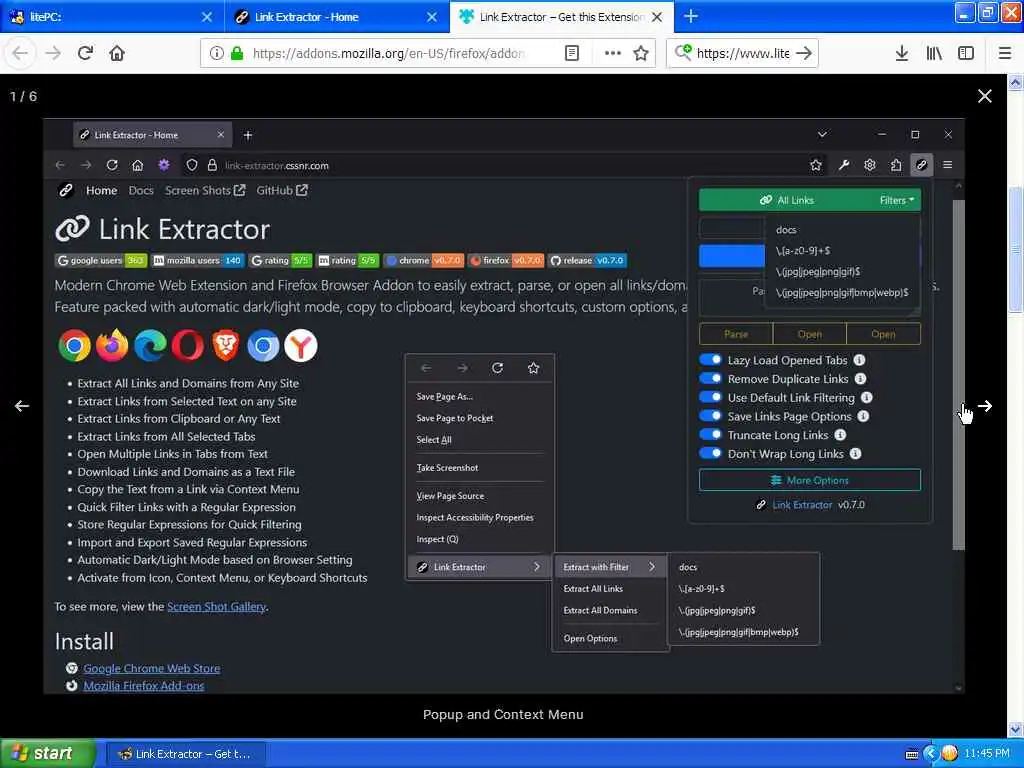
Task: Switch to the litePC tab
Action: pos(111,16)
